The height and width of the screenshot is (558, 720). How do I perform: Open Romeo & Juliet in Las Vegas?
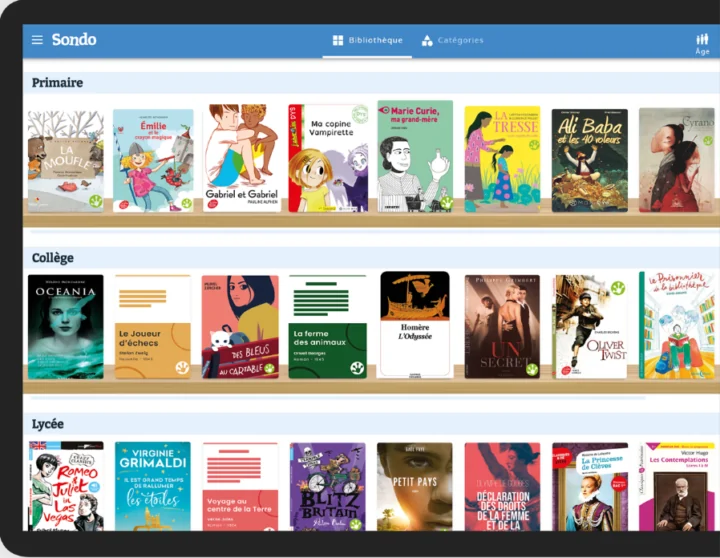pos(66,486)
